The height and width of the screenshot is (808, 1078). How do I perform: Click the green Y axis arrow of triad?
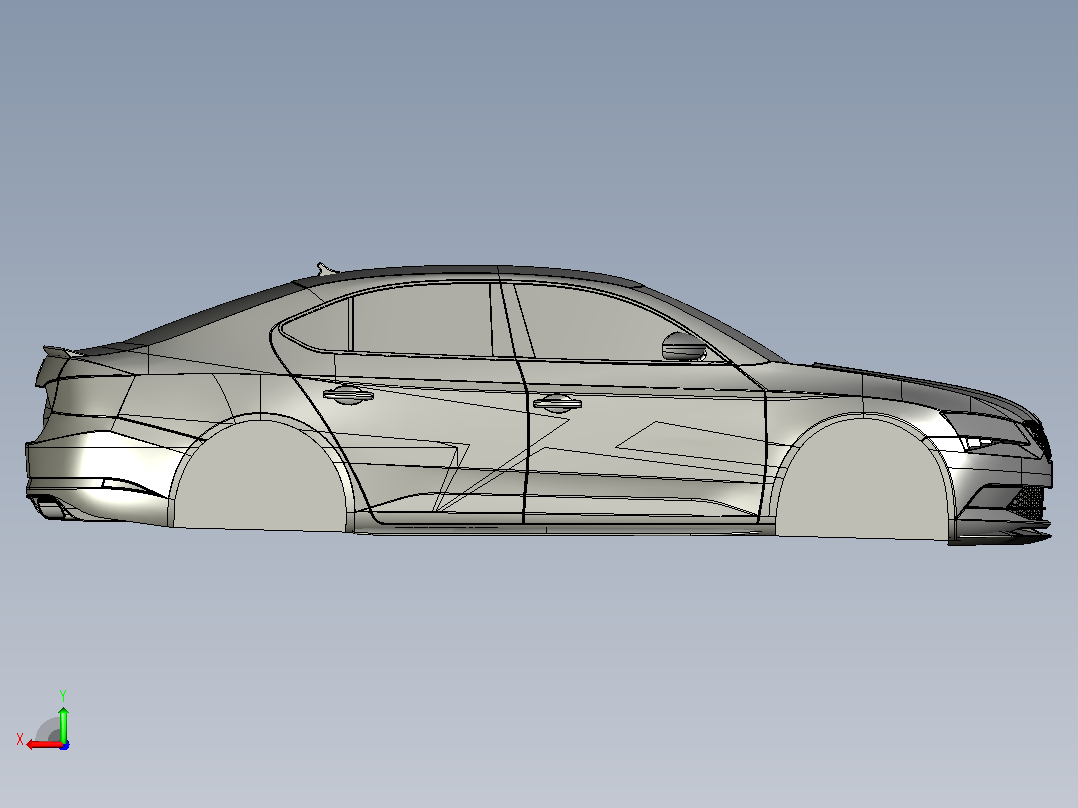click(63, 723)
